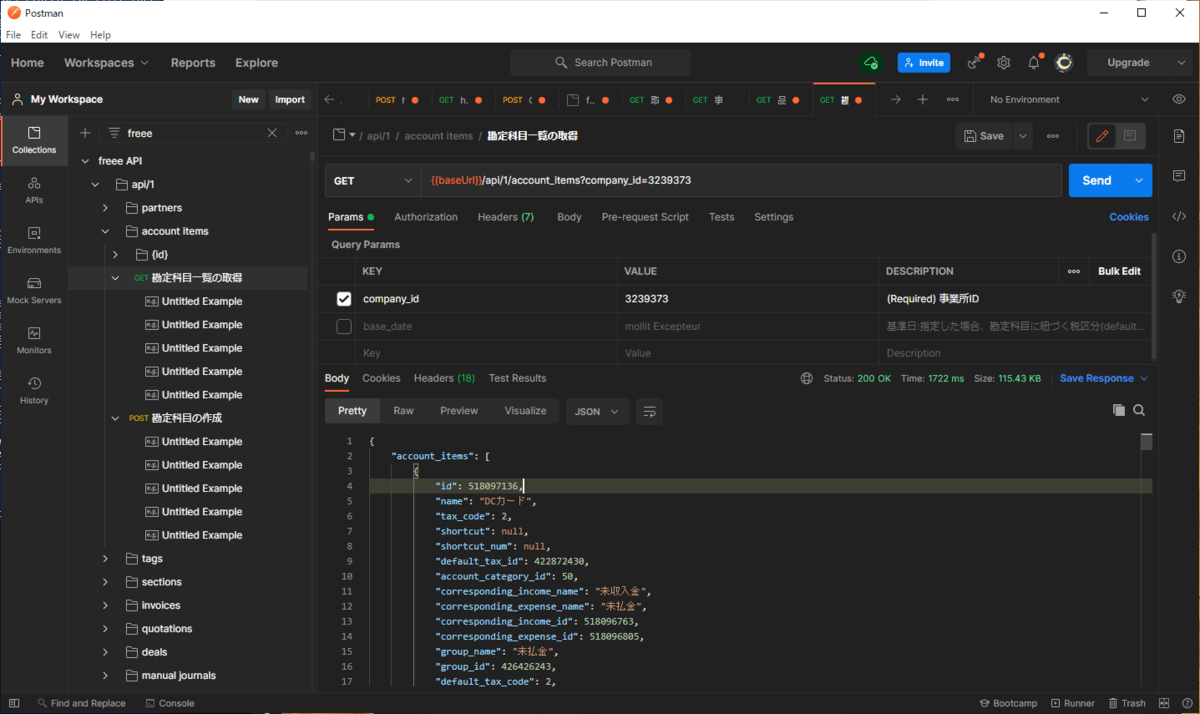Image resolution: width=1200 pixels, height=714 pixels.
Task: Open the Test Results response tab
Action: [517, 378]
